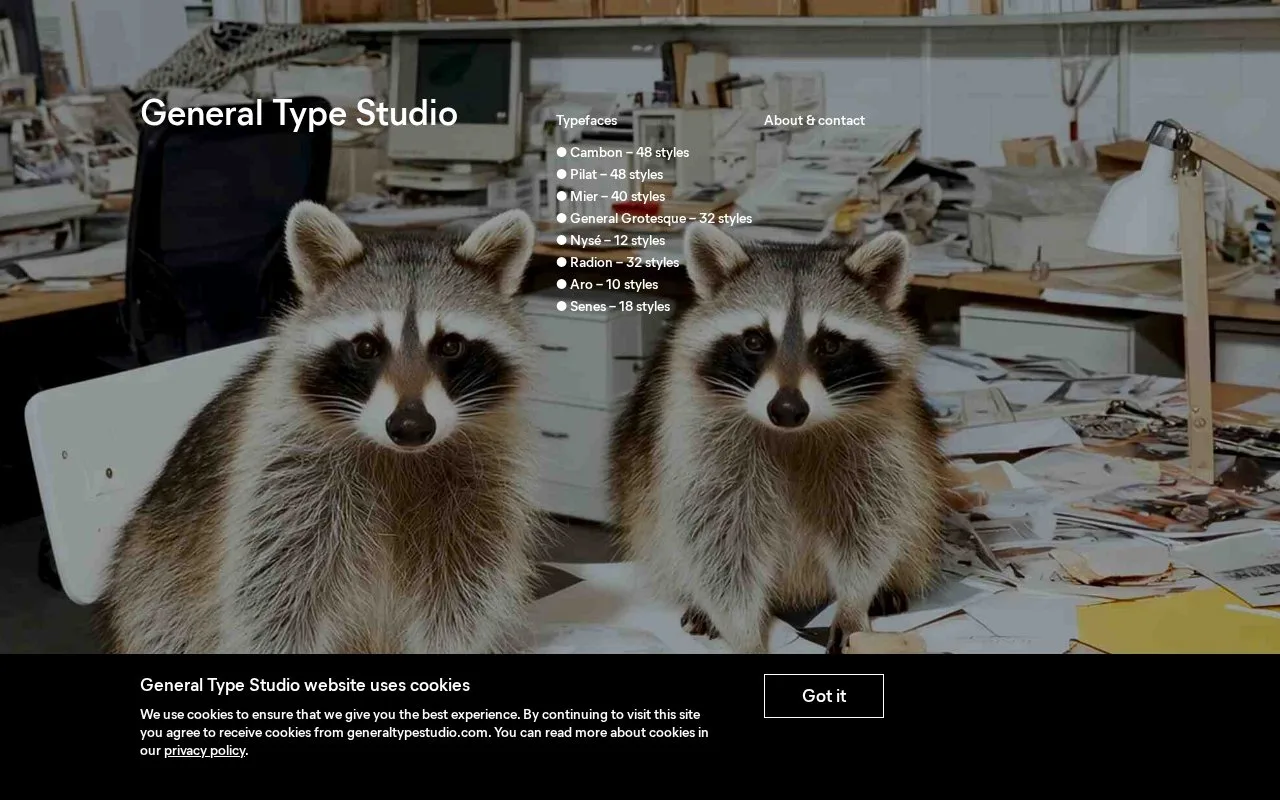Open the Typefaces menu heading
Image resolution: width=1280 pixels, height=800 pixels.
click(x=587, y=120)
